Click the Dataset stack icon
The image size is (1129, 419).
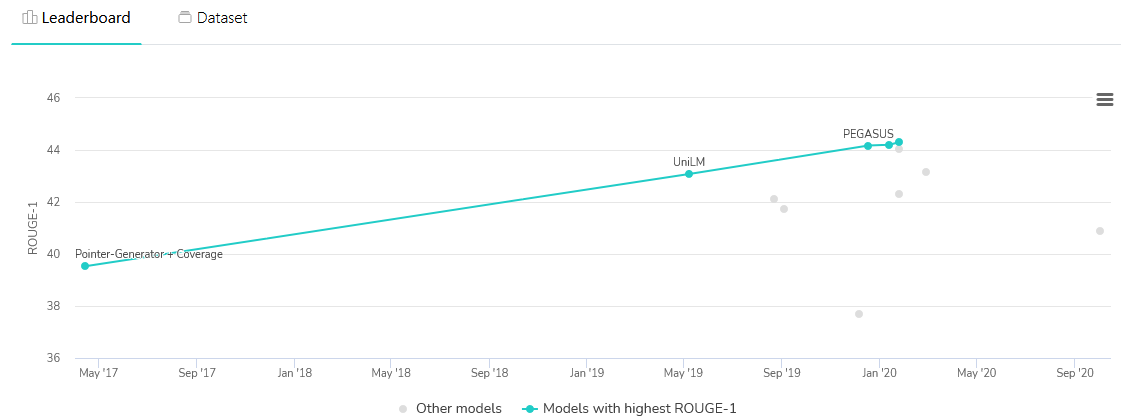[185, 18]
